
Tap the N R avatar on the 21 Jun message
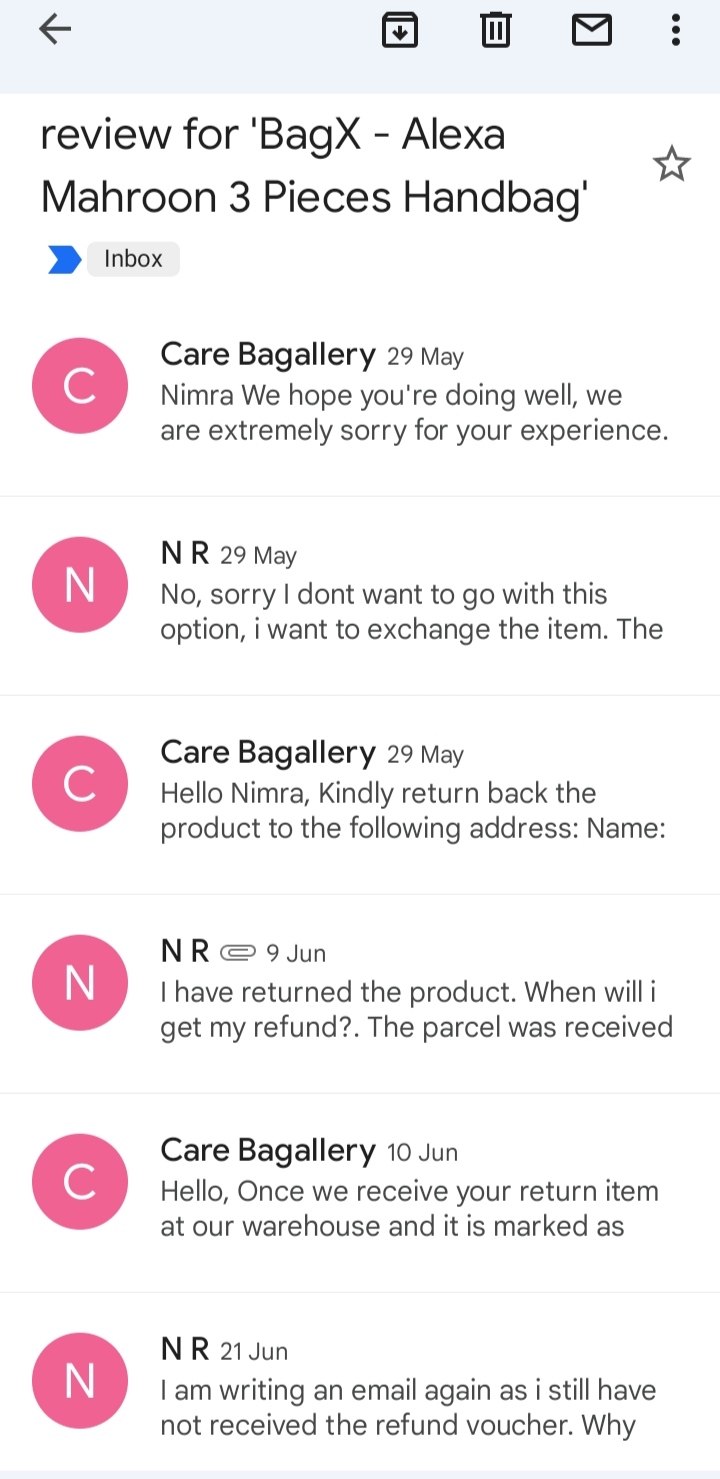(x=80, y=1381)
